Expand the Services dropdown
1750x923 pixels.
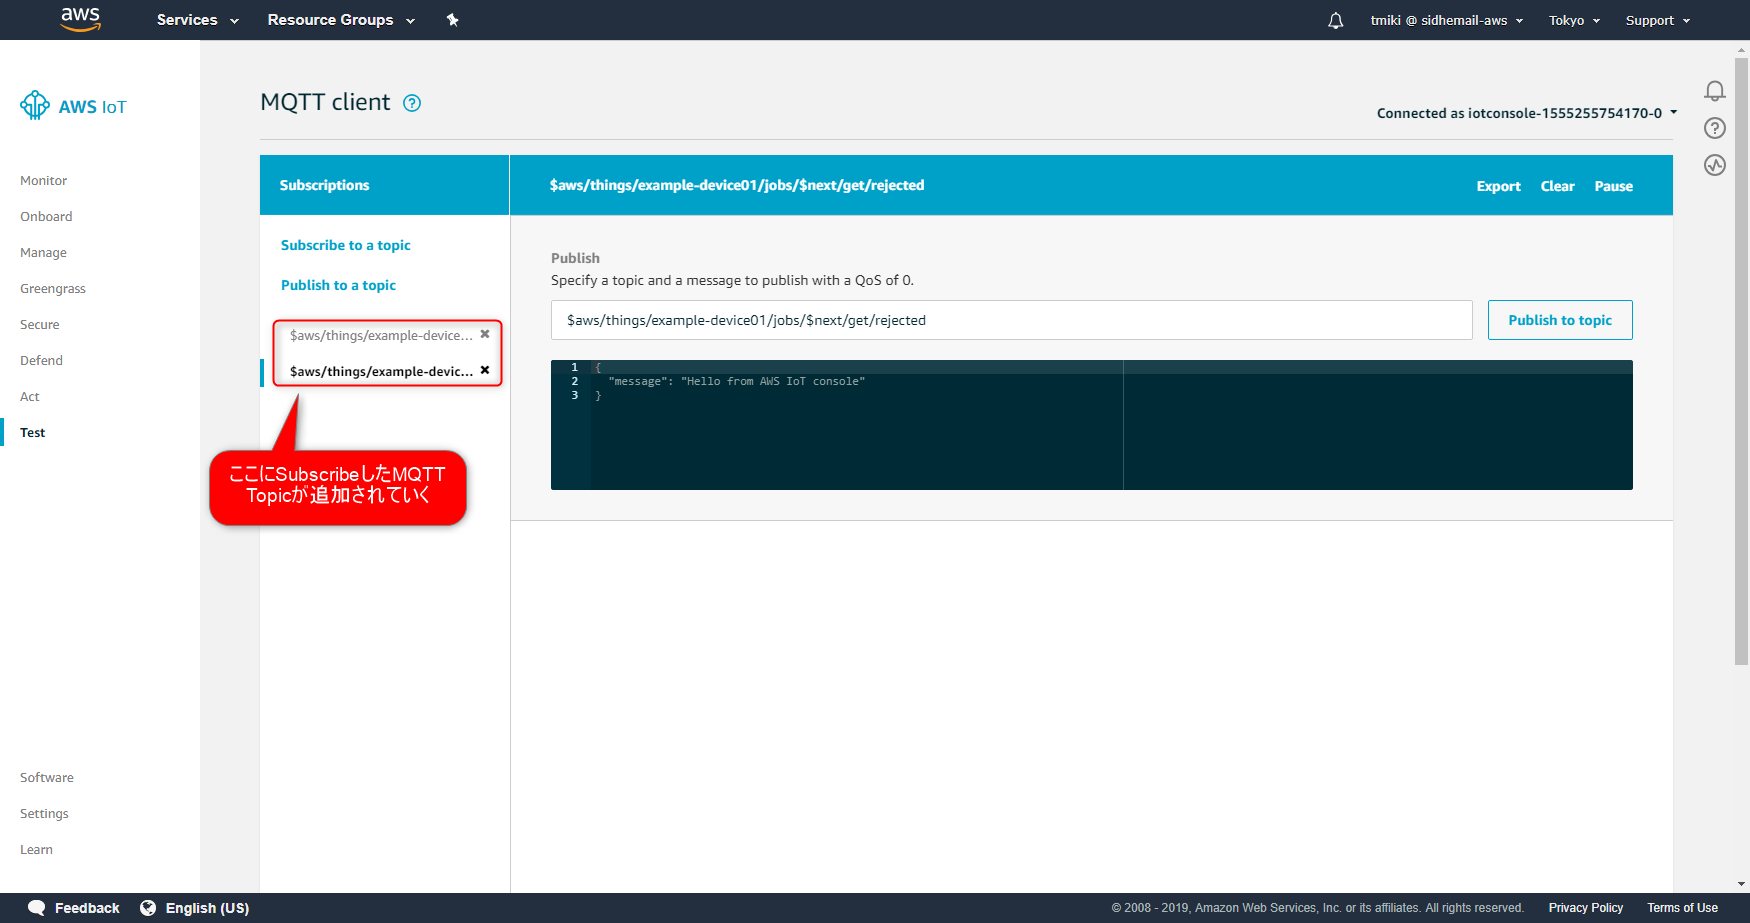point(198,20)
